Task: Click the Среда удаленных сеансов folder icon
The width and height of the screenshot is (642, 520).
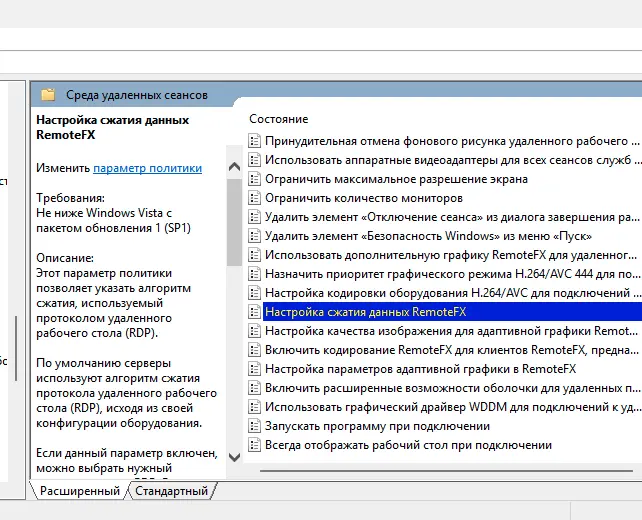Action: tap(48, 95)
